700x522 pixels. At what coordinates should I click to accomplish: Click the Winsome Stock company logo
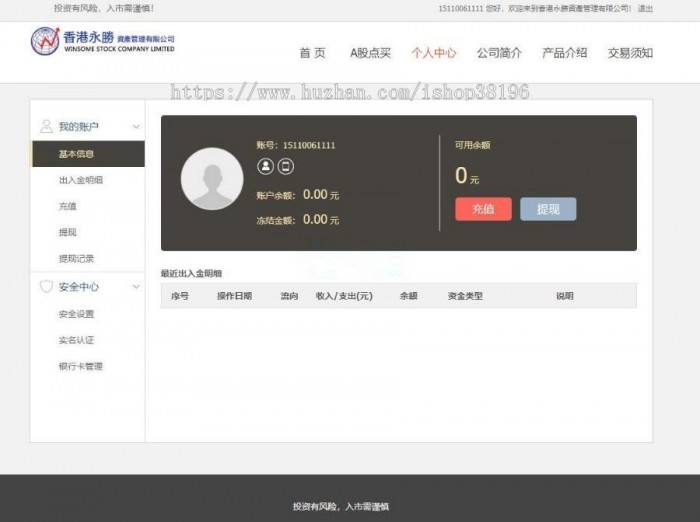(x=102, y=42)
